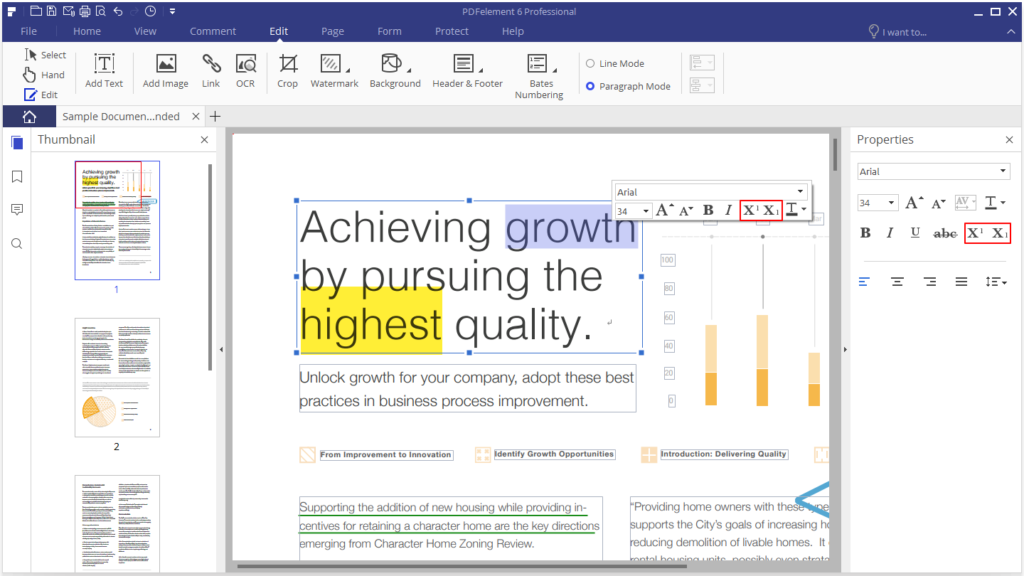Insert a Link using the Link icon
Viewport: 1024px width, 576px height.
[211, 71]
